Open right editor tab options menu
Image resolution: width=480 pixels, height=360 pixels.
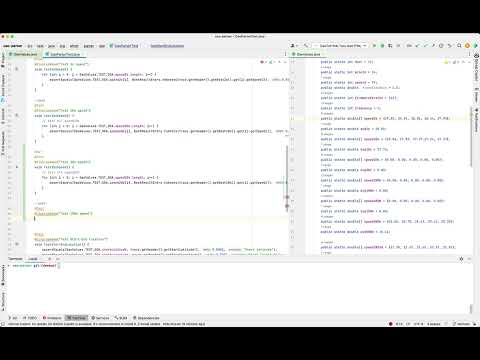tap(469, 54)
